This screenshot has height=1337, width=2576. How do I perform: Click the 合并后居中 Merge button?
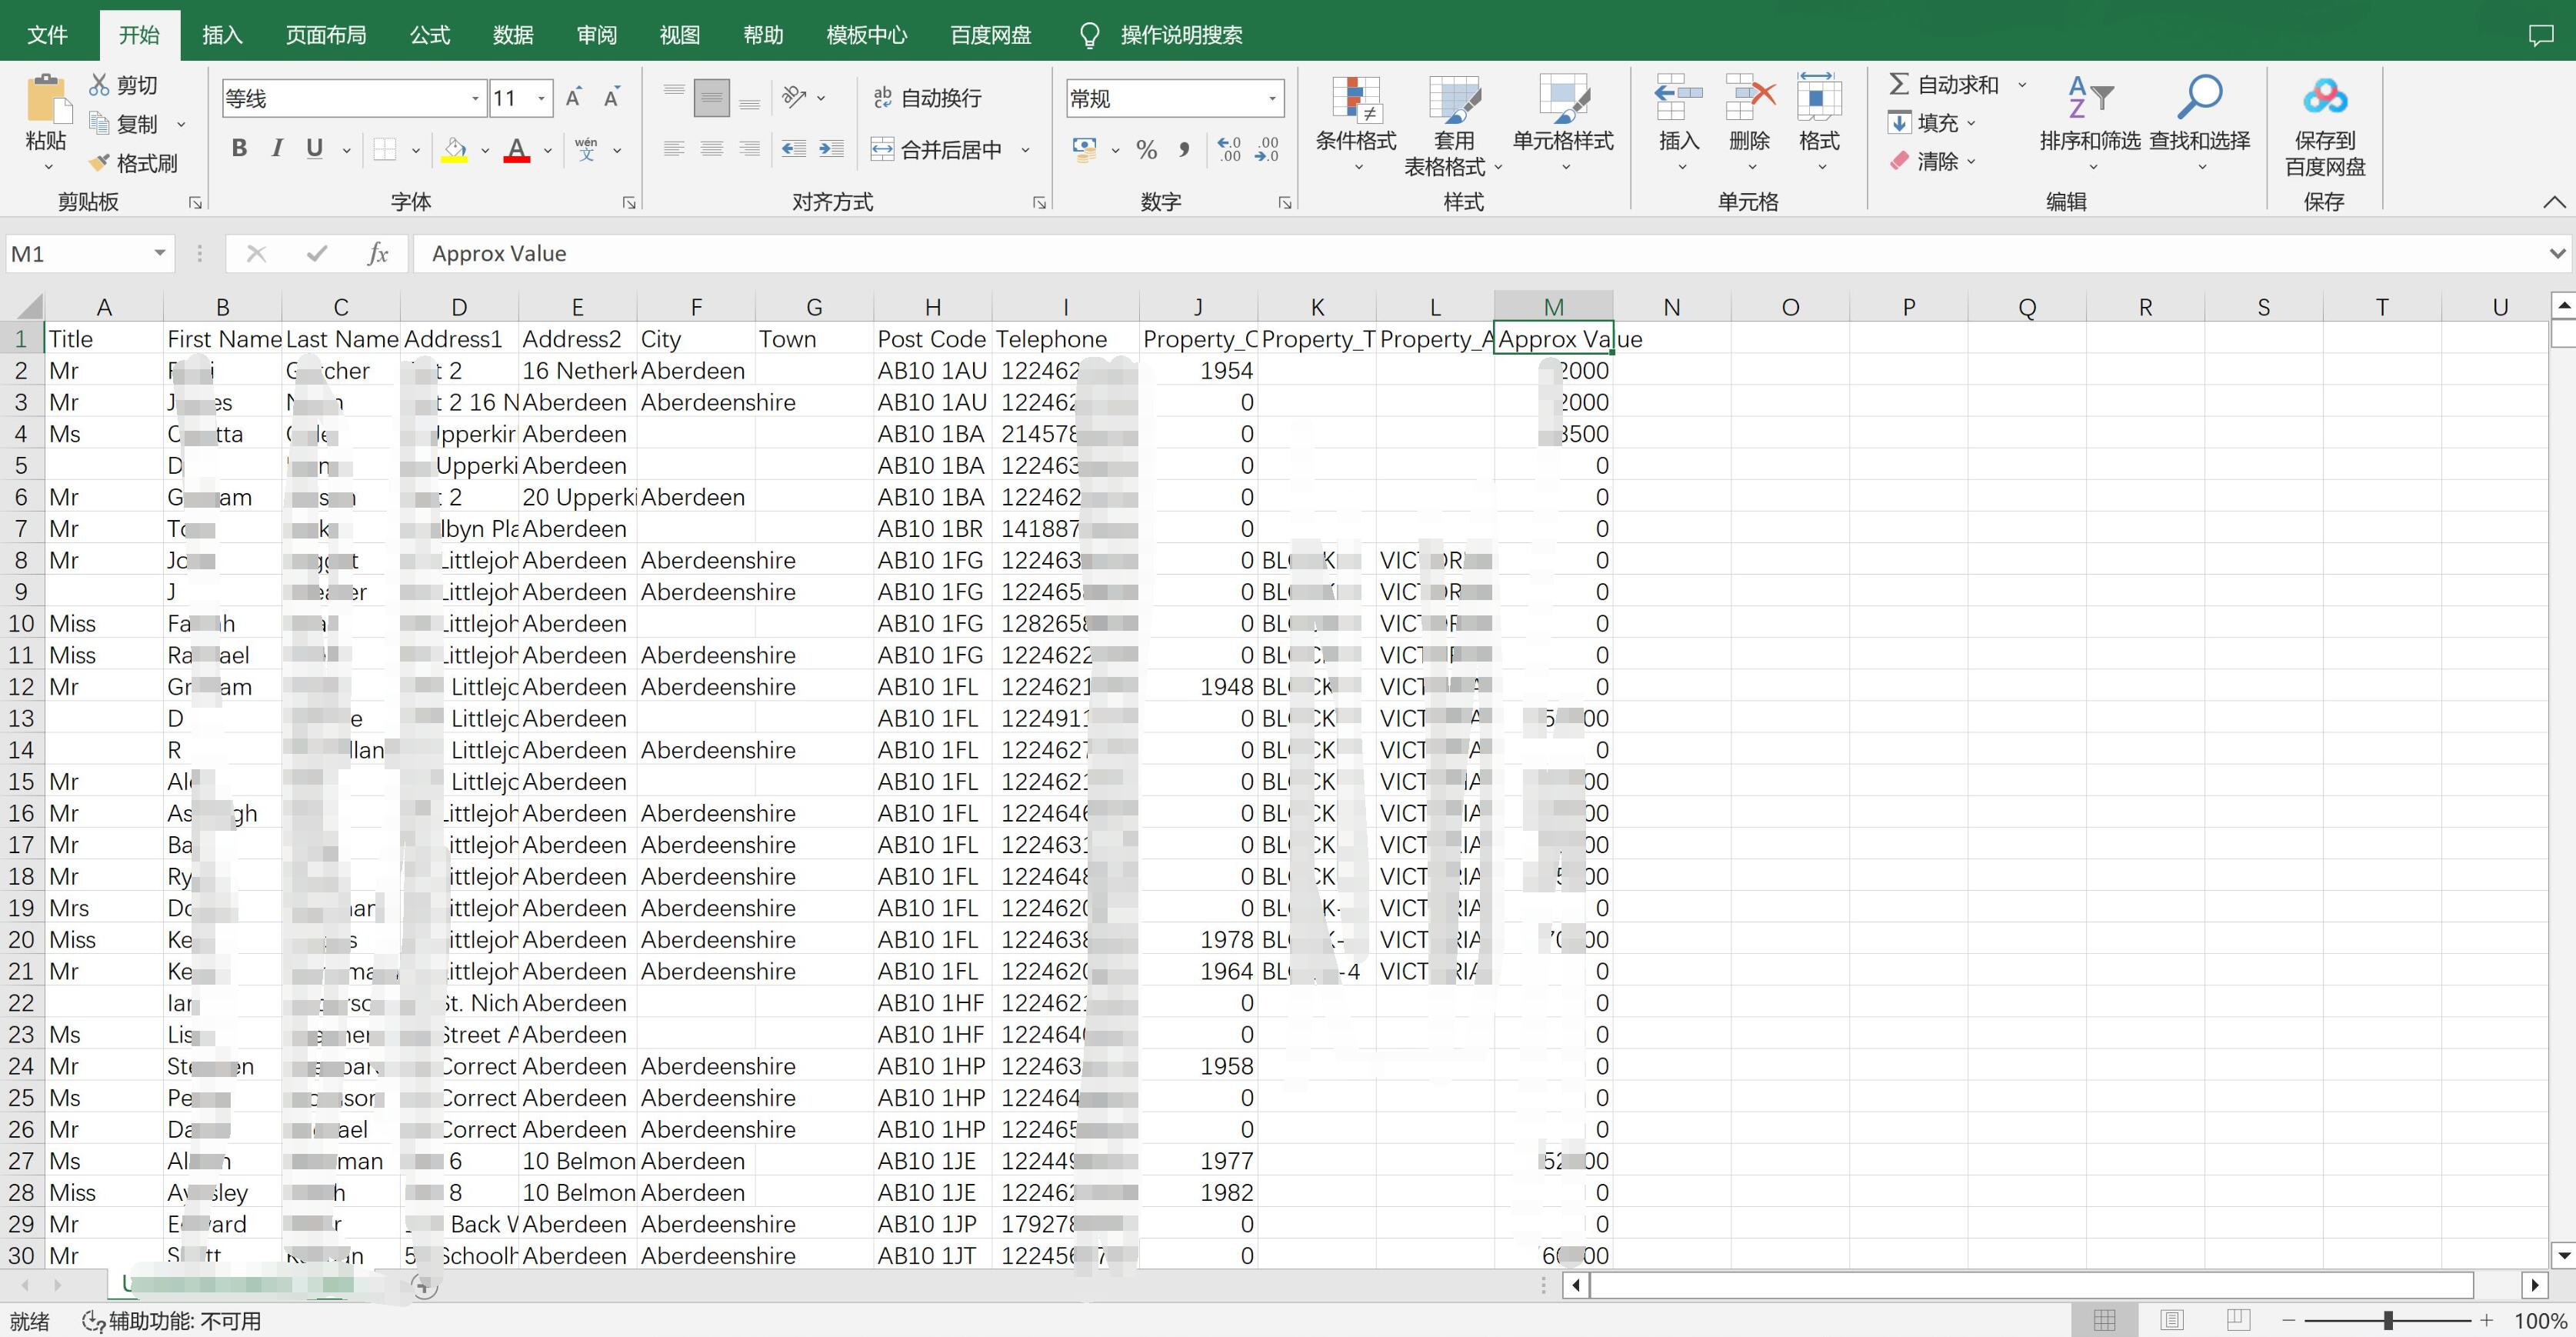(x=938, y=150)
